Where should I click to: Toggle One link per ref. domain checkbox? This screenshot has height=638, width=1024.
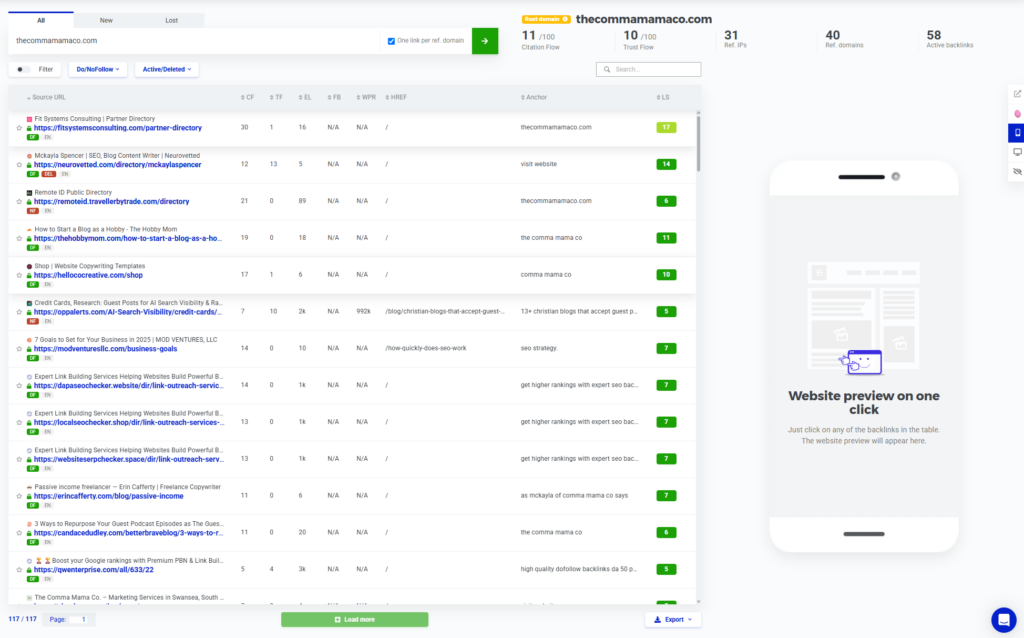click(x=391, y=41)
